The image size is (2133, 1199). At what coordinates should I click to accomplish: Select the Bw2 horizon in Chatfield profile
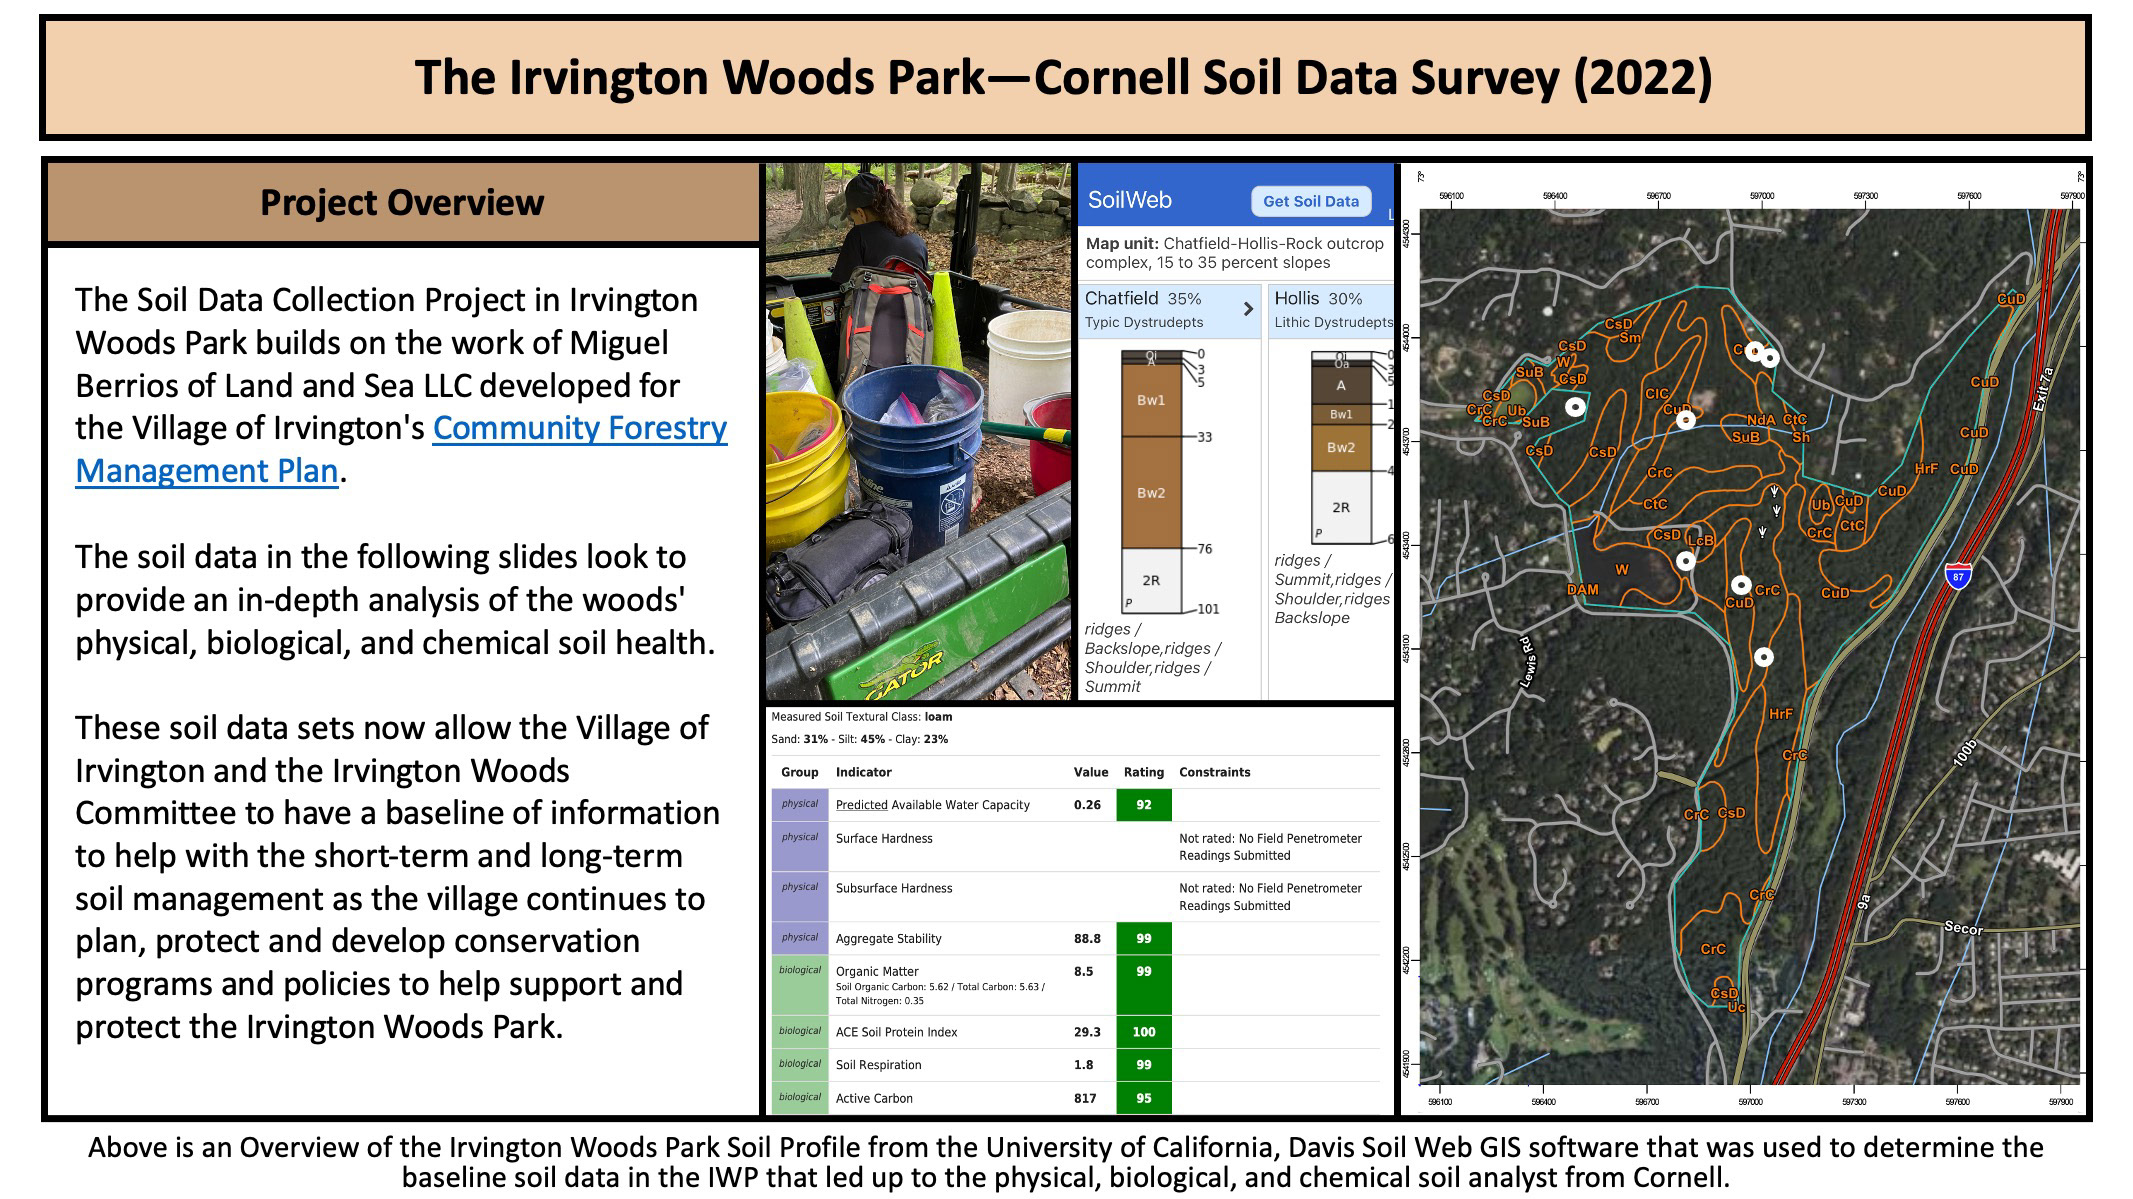tap(1151, 493)
